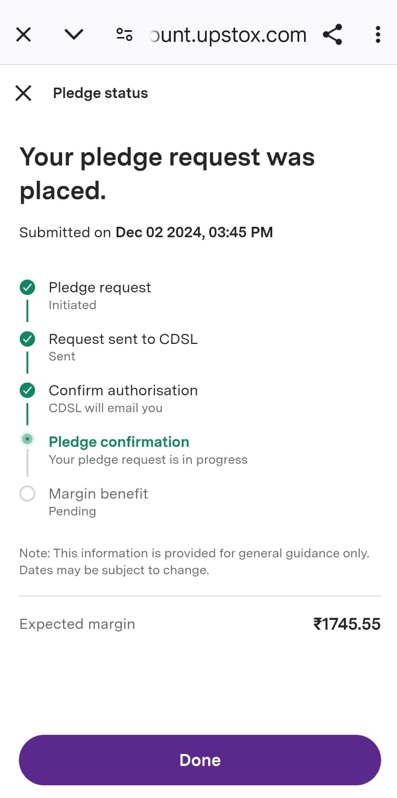Close the Pledge status page
Screen dimensions: 397x798
coord(23,93)
